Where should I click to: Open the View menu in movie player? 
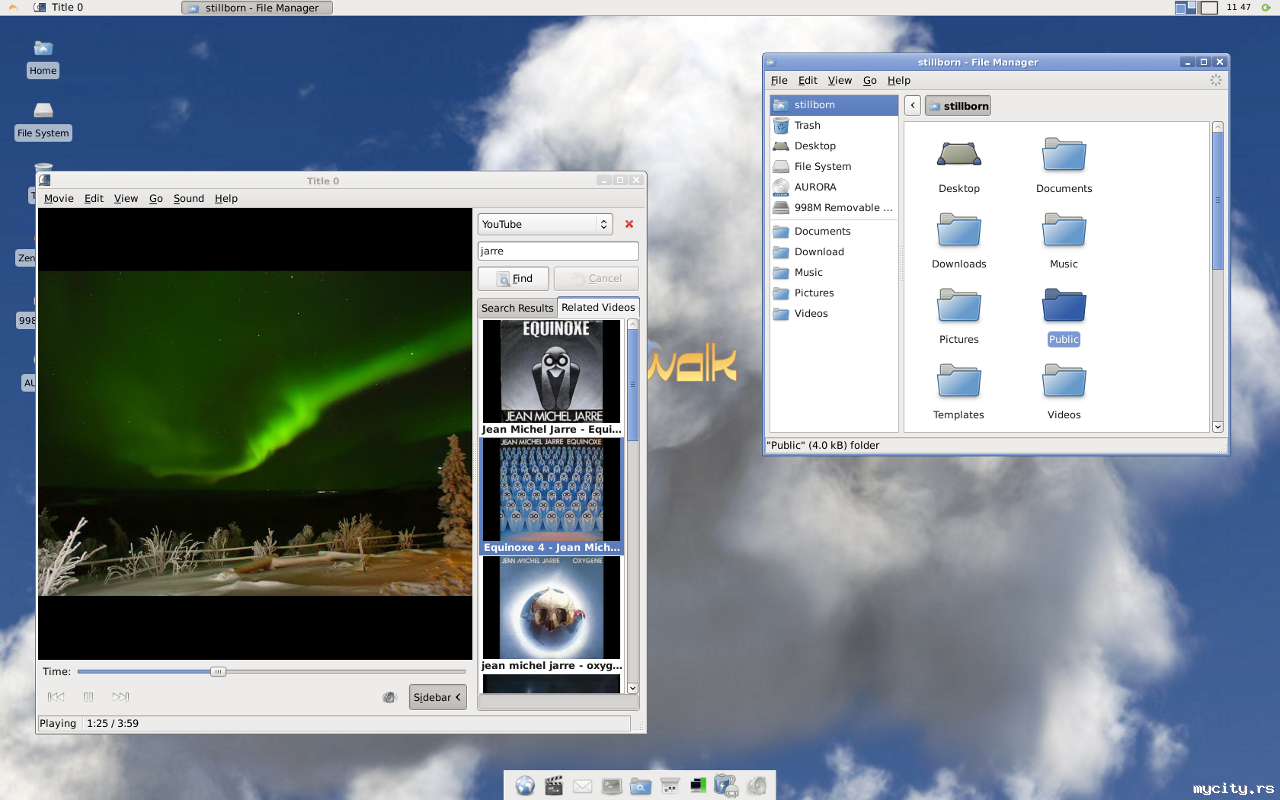[x=126, y=199]
